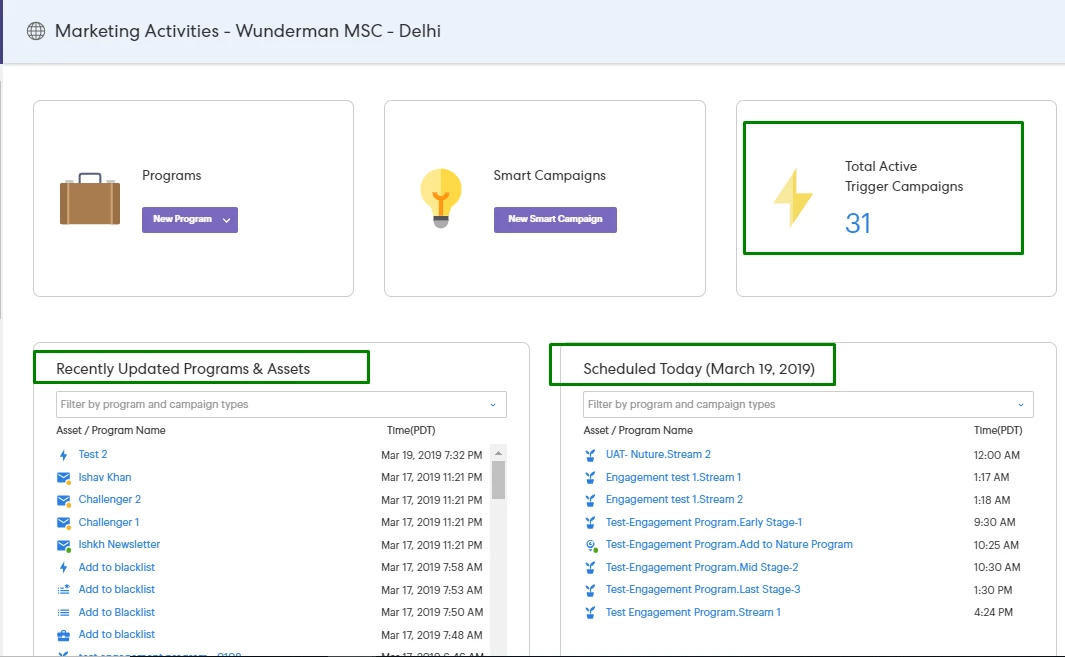Image resolution: width=1065 pixels, height=657 pixels.
Task: Click the lightning bolt trigger campaigns icon
Action: [x=793, y=198]
